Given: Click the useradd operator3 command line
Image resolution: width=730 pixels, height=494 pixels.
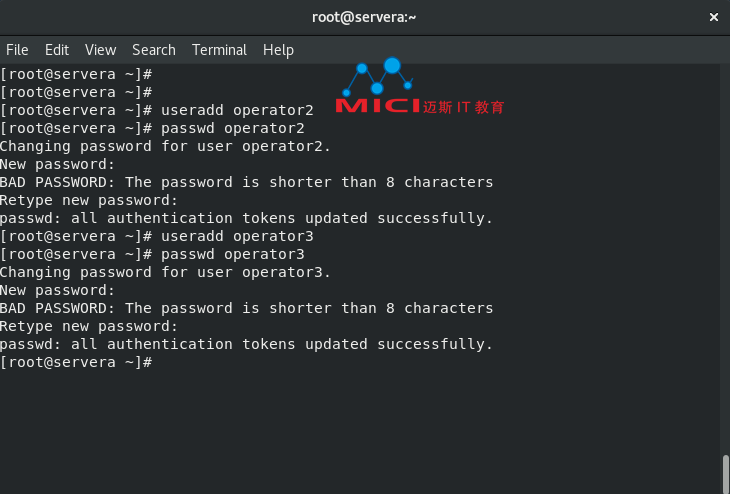Looking at the screenshot, I should pyautogui.click(x=157, y=237).
